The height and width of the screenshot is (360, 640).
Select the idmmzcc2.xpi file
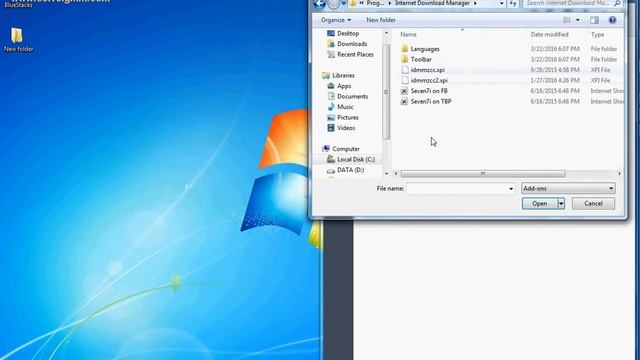click(429, 80)
